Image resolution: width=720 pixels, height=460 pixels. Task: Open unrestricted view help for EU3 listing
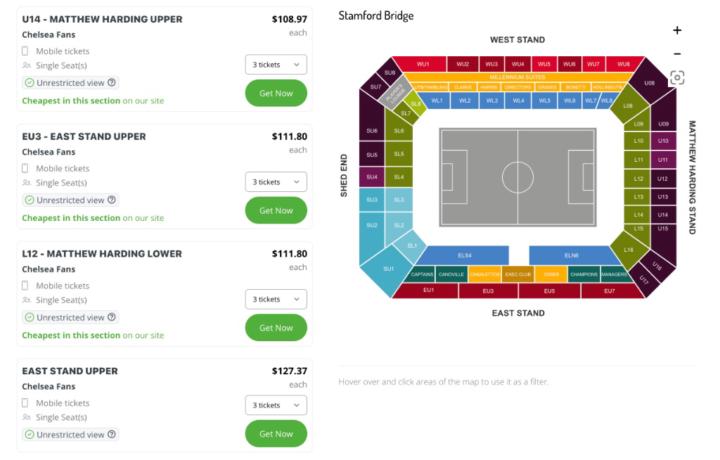point(112,200)
